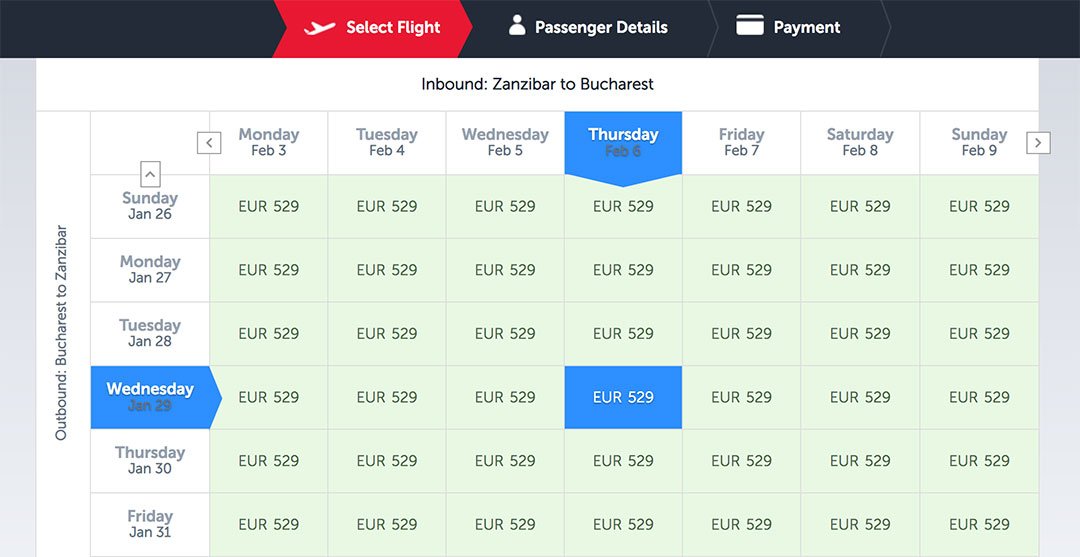Show later inbound dates with right arrow
This screenshot has width=1080, height=557.
click(1038, 143)
